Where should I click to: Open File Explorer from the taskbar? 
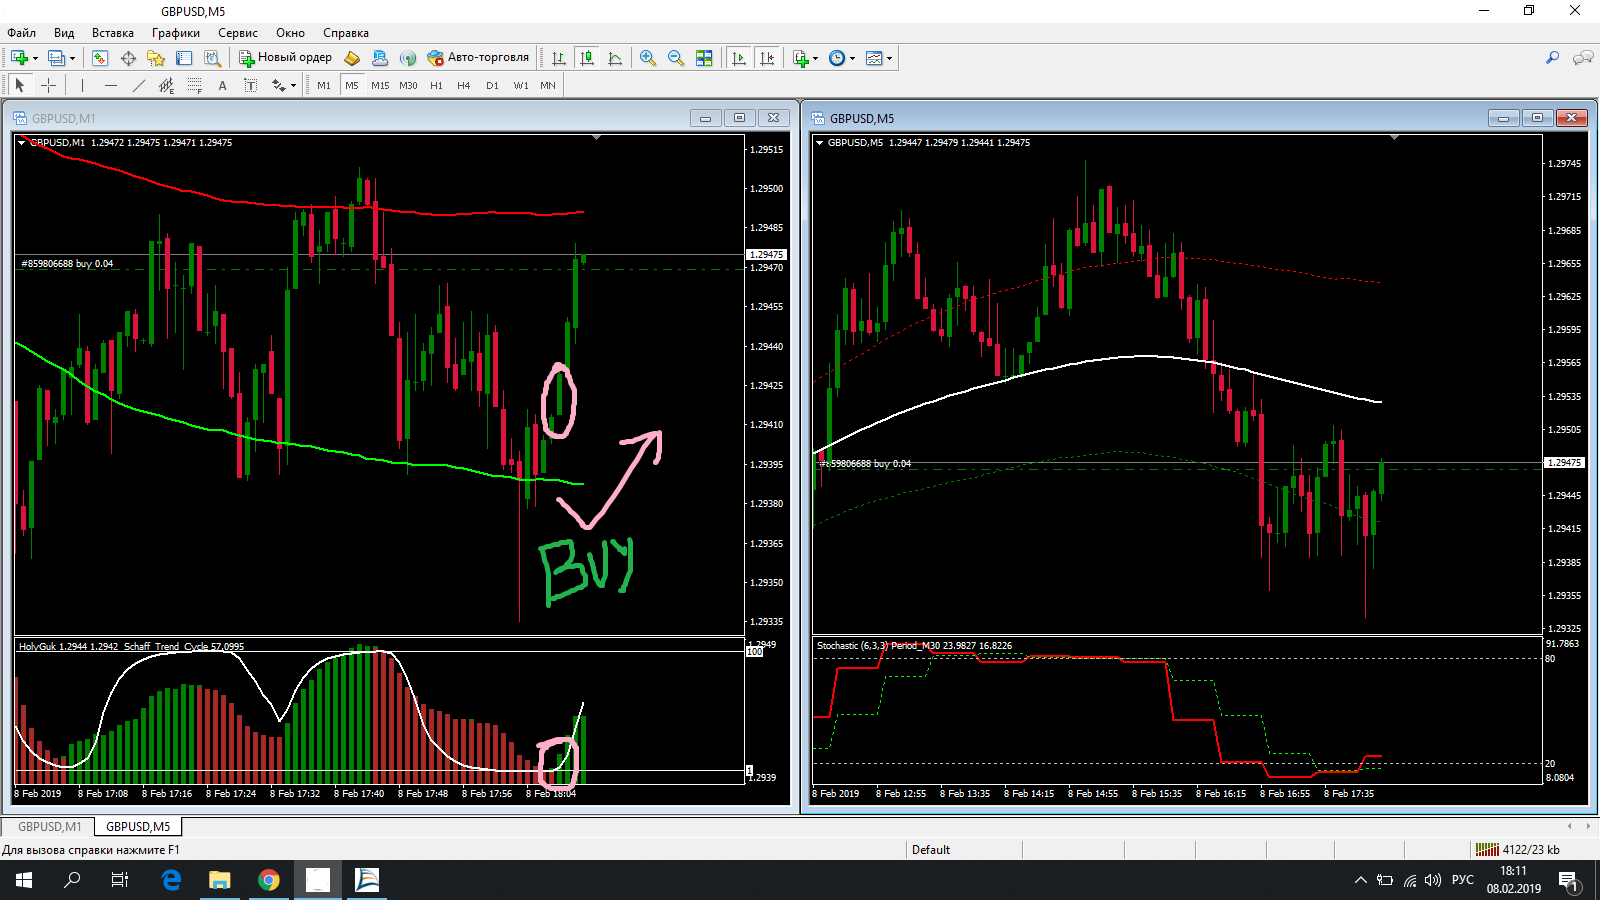219,880
